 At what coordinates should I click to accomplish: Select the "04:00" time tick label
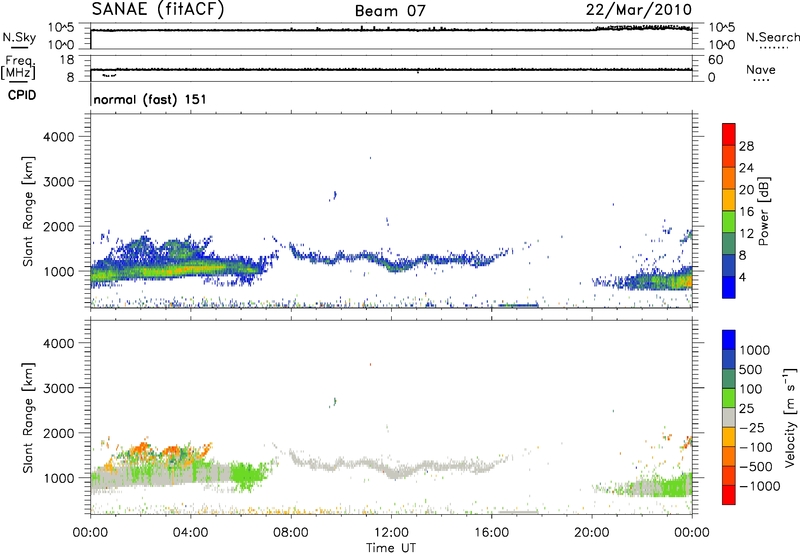pyautogui.click(x=190, y=533)
